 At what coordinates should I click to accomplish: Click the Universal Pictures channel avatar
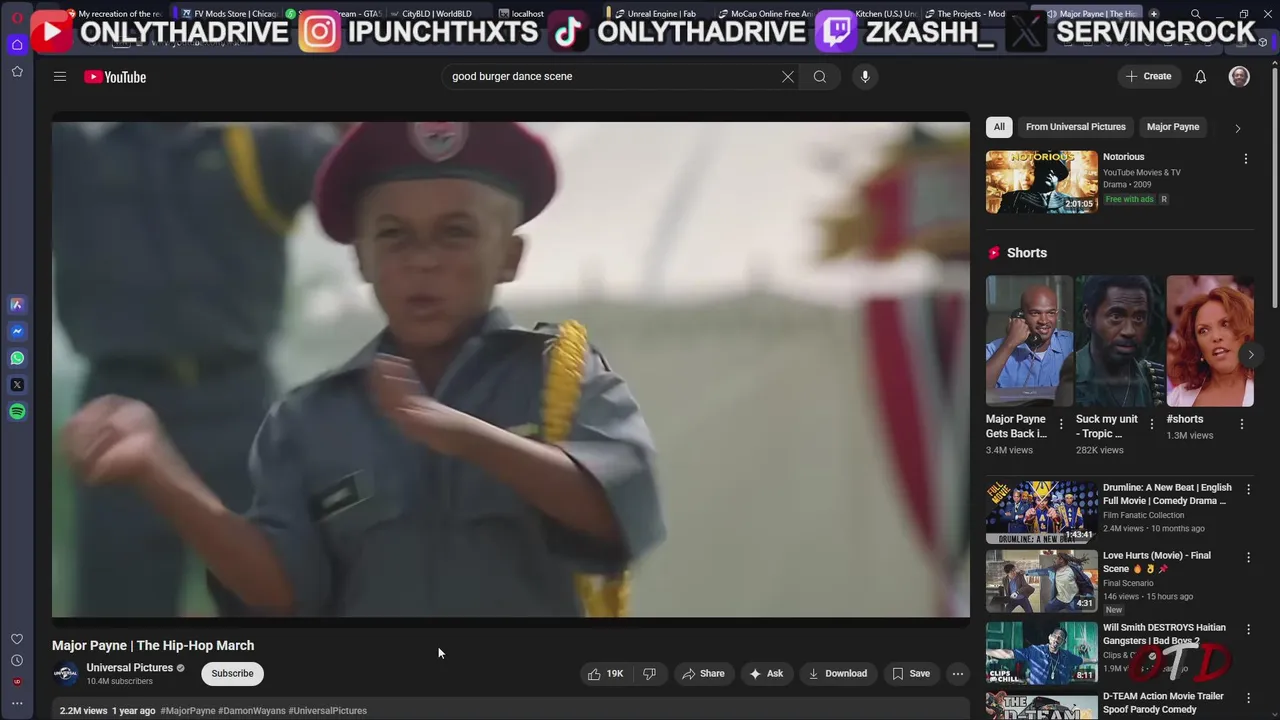(x=66, y=674)
